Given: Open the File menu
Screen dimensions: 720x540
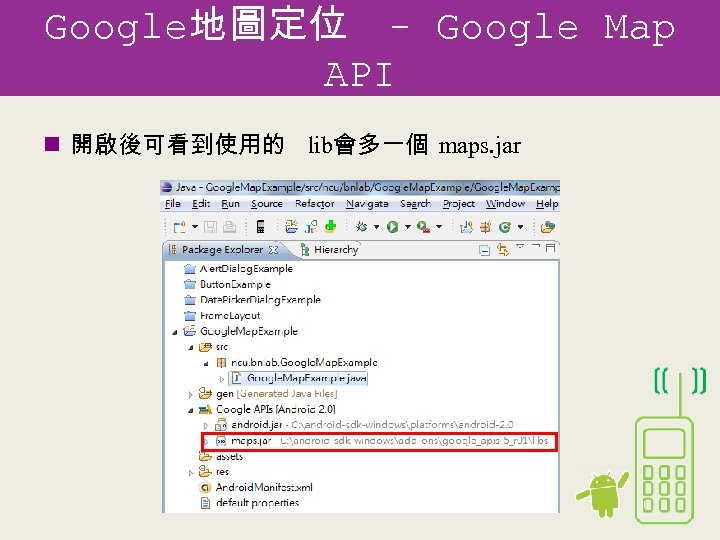Looking at the screenshot, I should click(173, 203).
